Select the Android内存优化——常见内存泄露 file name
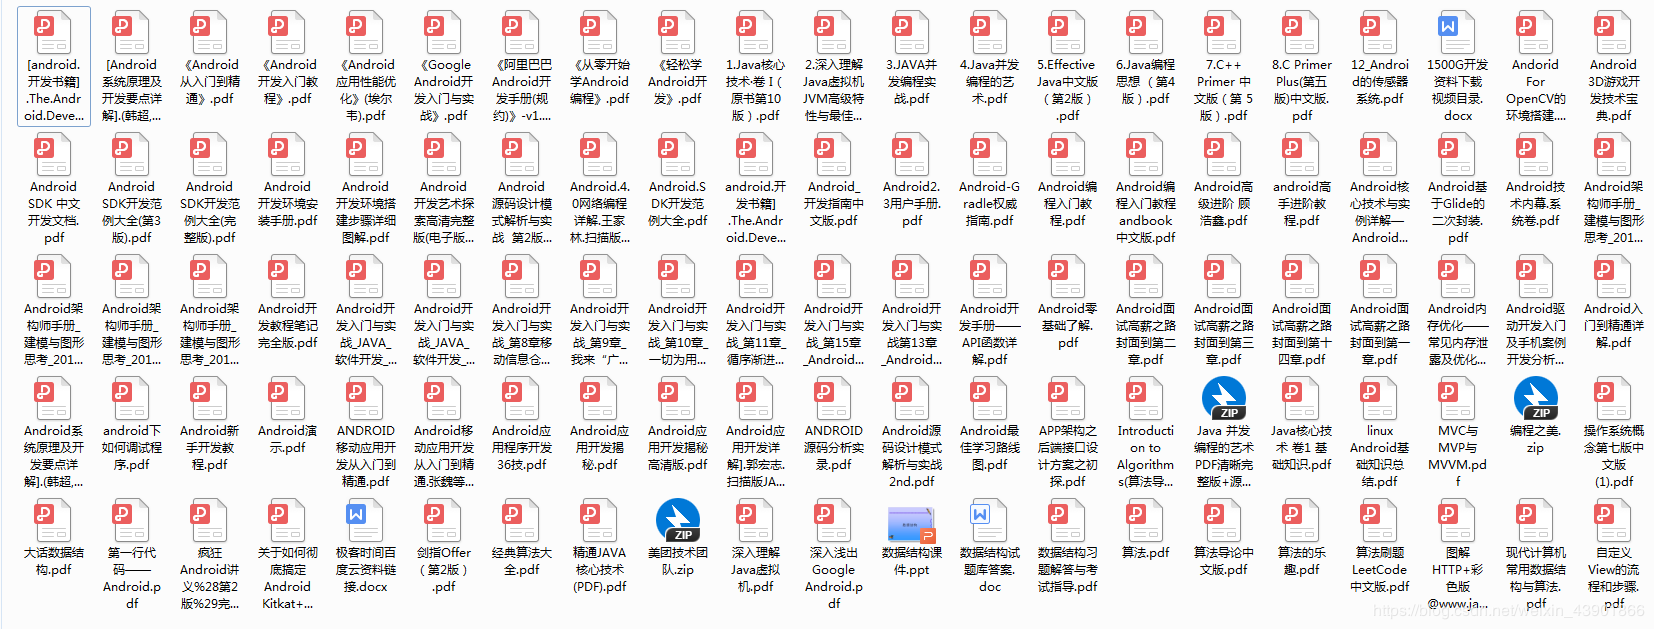The image size is (1654, 629). (1458, 334)
